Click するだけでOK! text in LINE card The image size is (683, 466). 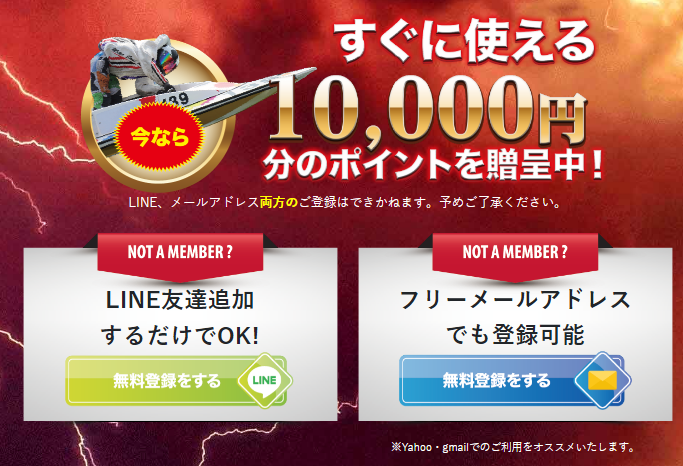pos(180,336)
